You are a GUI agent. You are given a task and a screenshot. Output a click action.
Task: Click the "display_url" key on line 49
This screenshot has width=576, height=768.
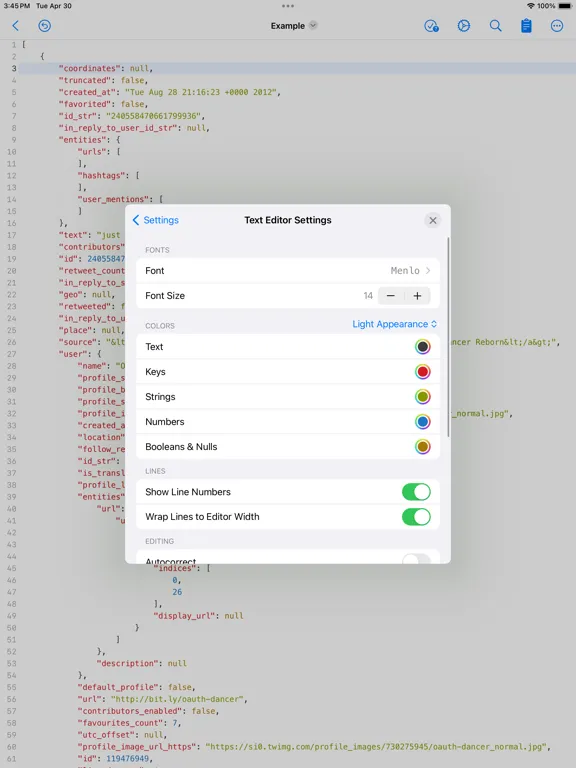point(187,616)
